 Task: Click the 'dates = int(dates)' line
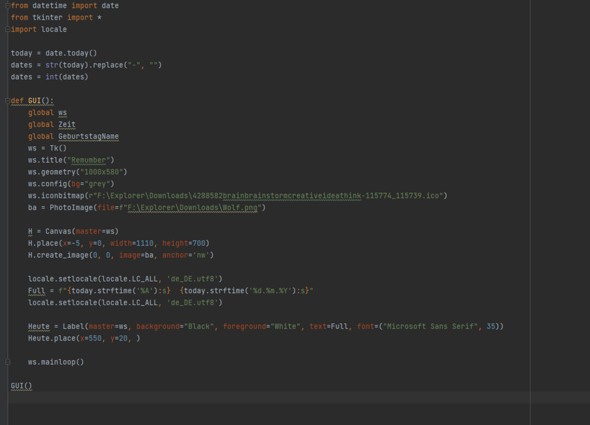pyautogui.click(x=49, y=77)
